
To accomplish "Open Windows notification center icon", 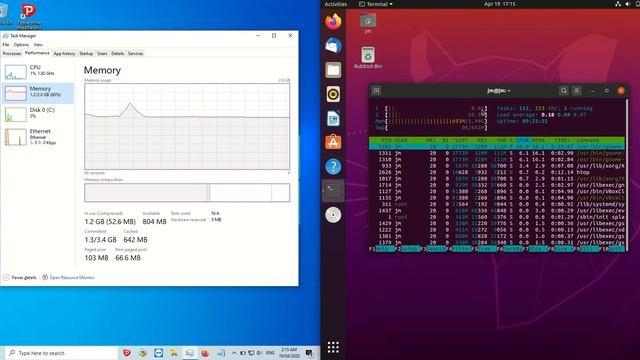I will pyautogui.click(x=309, y=353).
